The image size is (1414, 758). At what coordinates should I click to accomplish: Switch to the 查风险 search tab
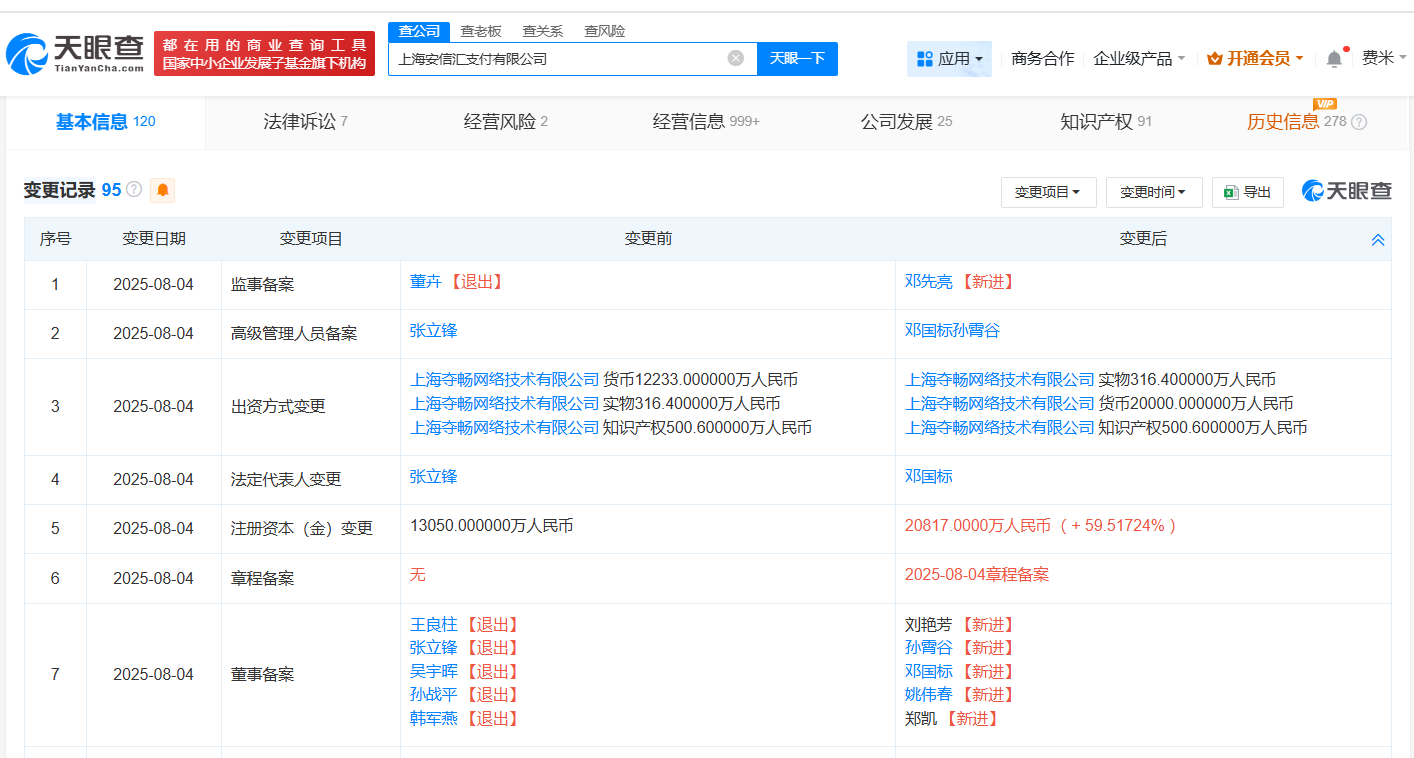tap(605, 31)
